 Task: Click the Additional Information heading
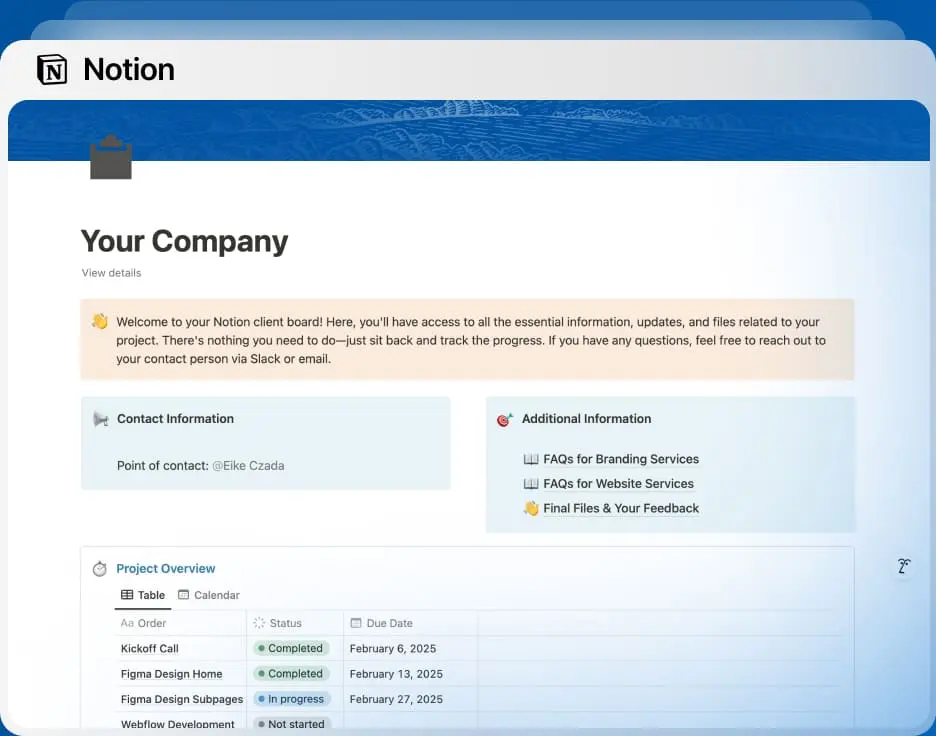[x=586, y=419]
